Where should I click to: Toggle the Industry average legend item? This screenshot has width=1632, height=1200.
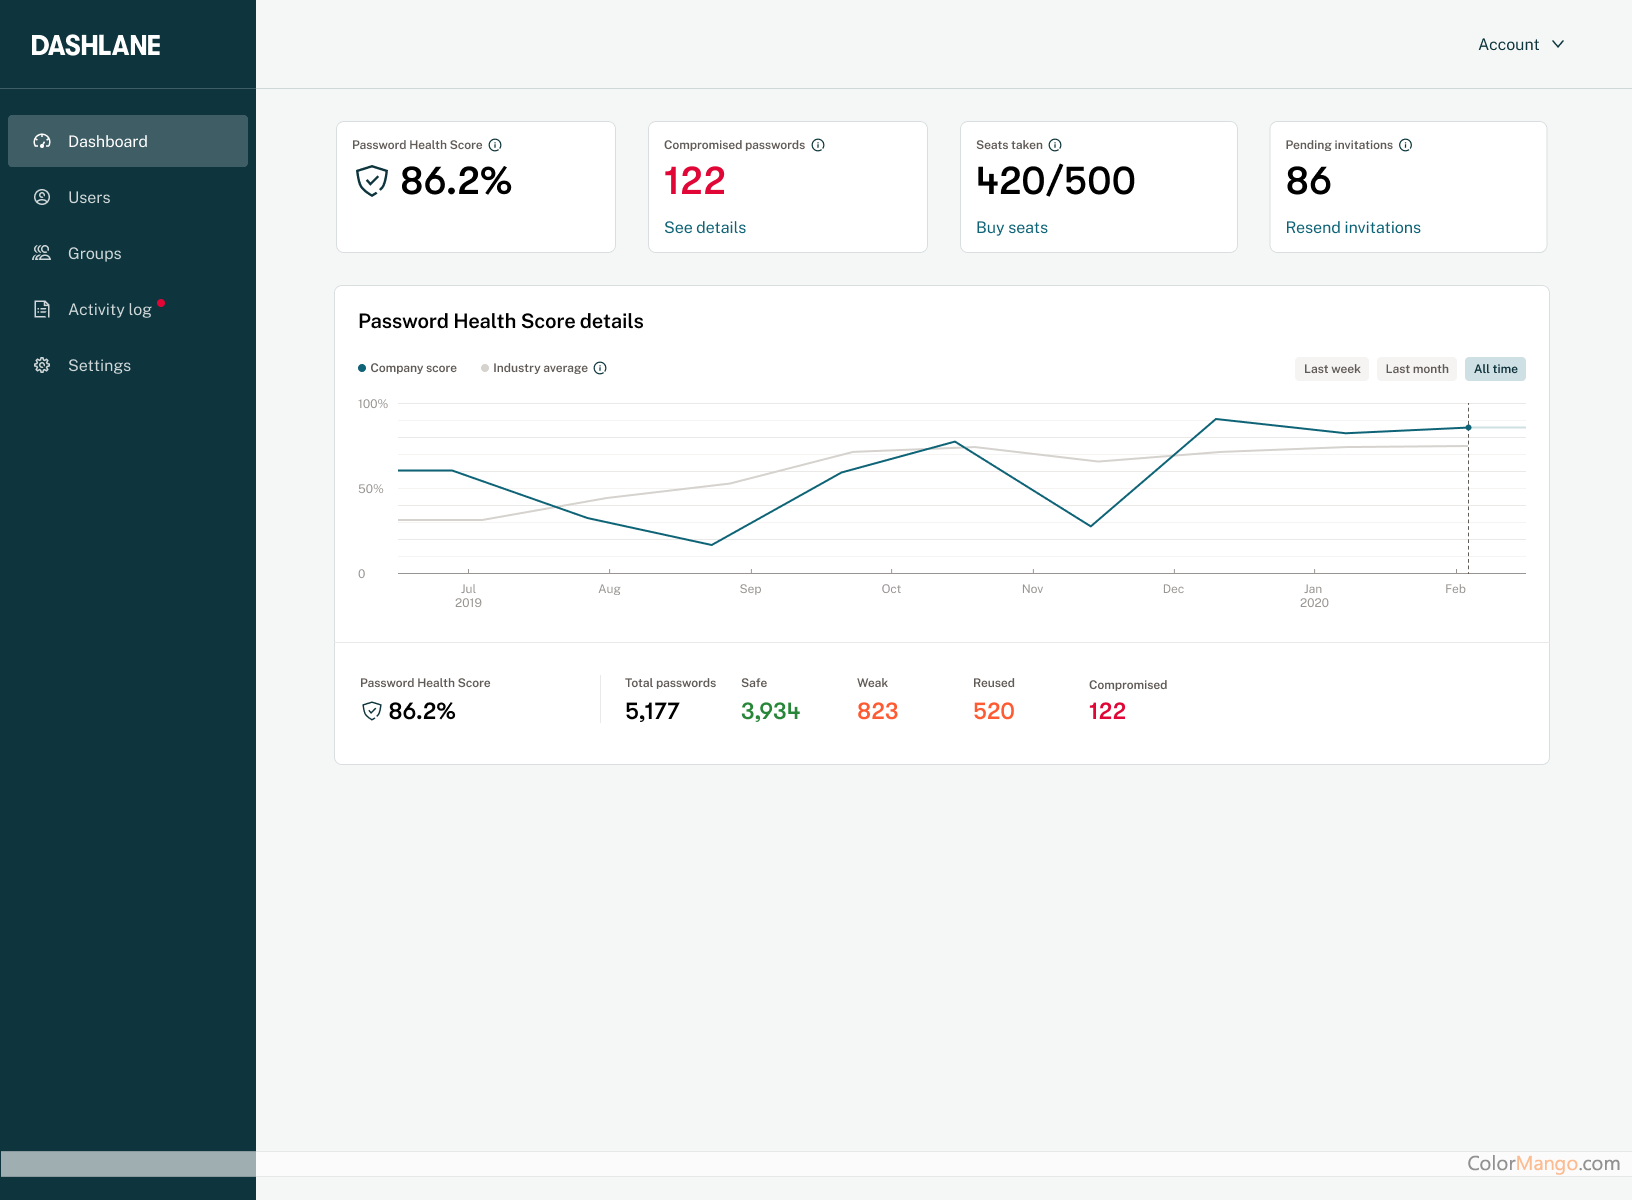(535, 368)
